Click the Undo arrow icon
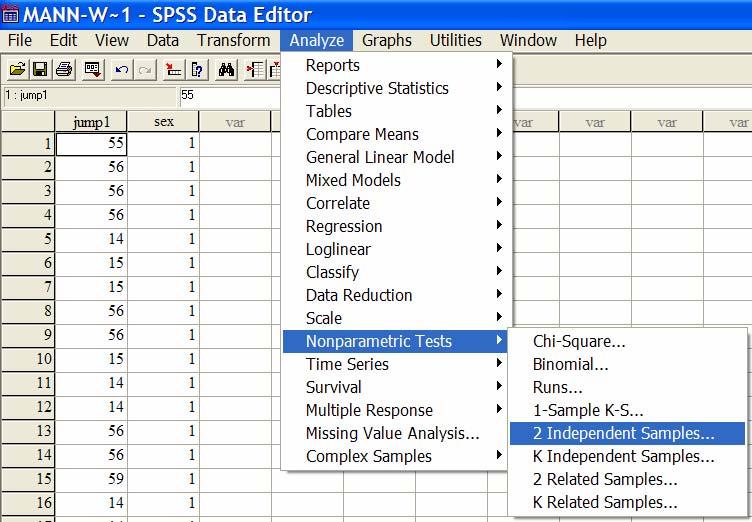 (x=122, y=70)
